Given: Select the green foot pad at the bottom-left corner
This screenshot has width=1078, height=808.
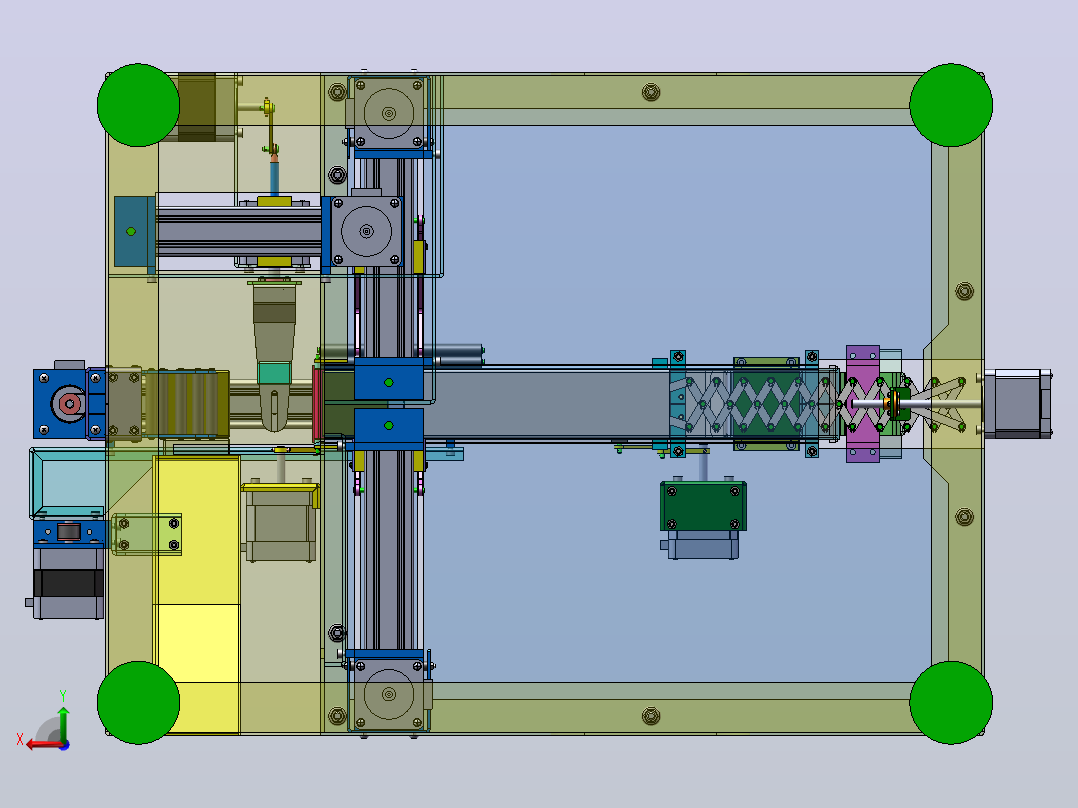Looking at the screenshot, I should tap(138, 703).
